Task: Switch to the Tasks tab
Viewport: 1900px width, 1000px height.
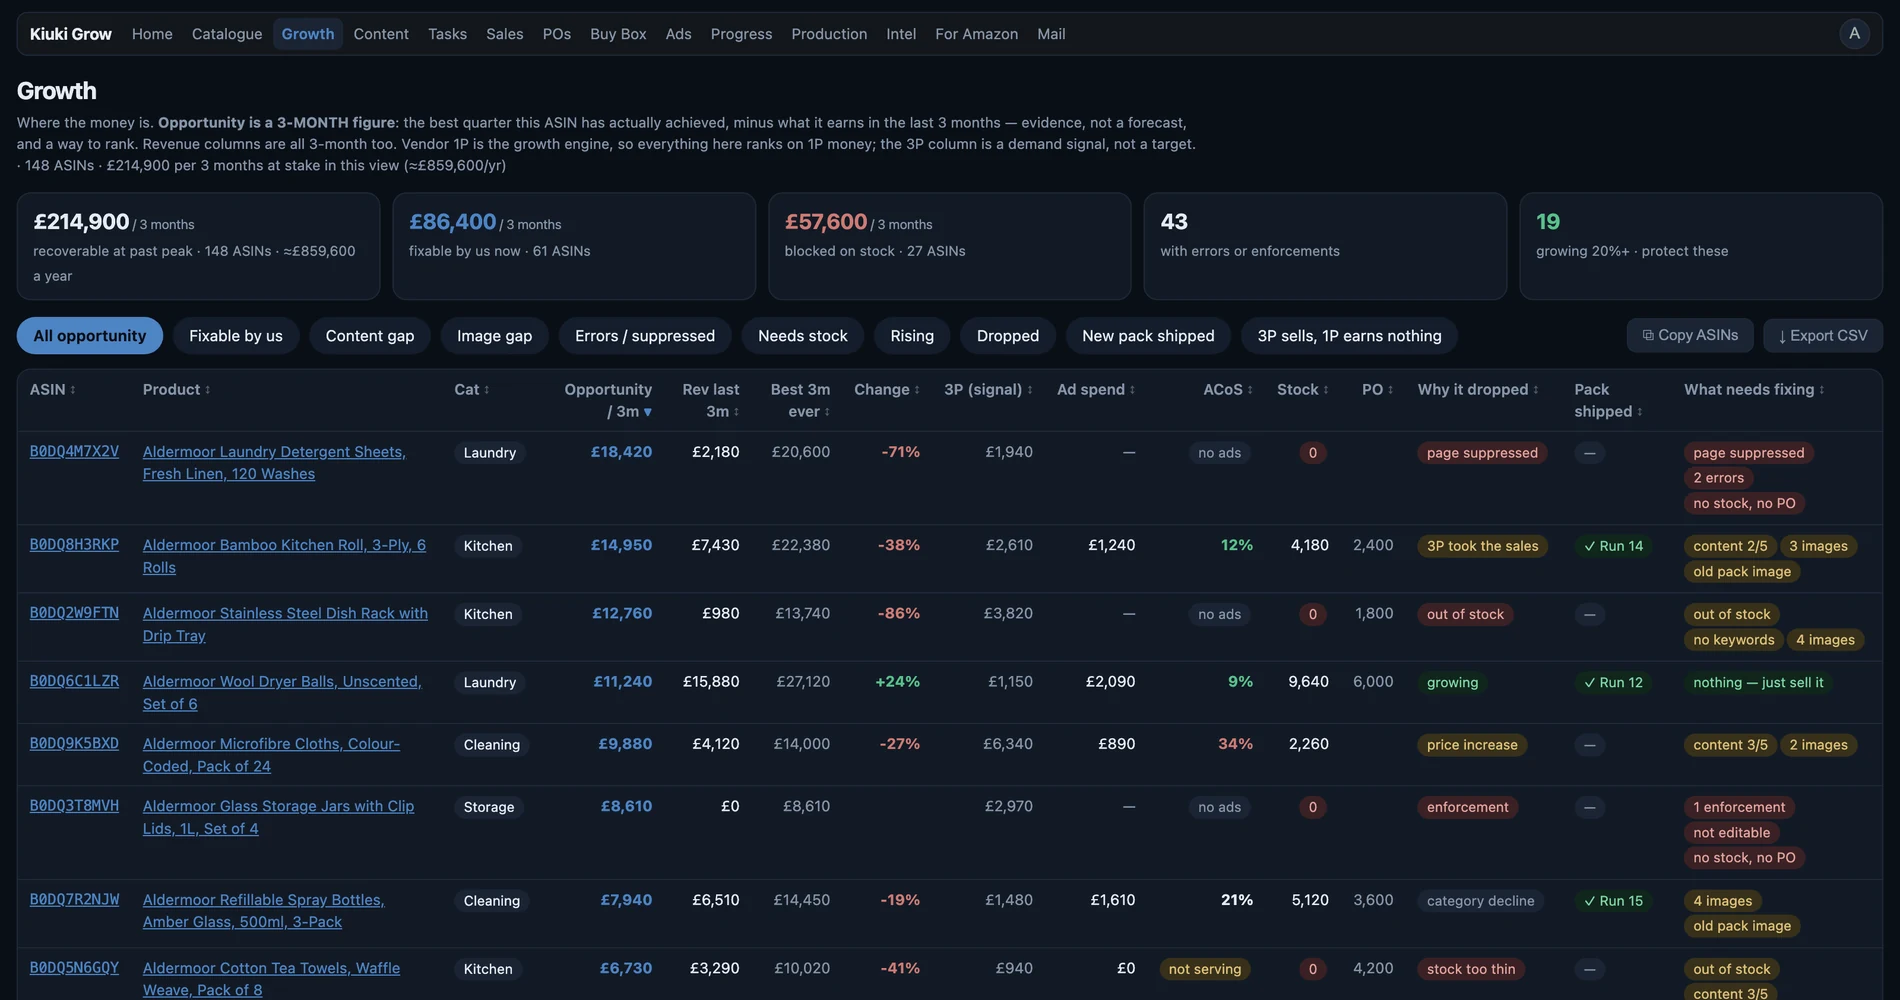Action: 448,34
